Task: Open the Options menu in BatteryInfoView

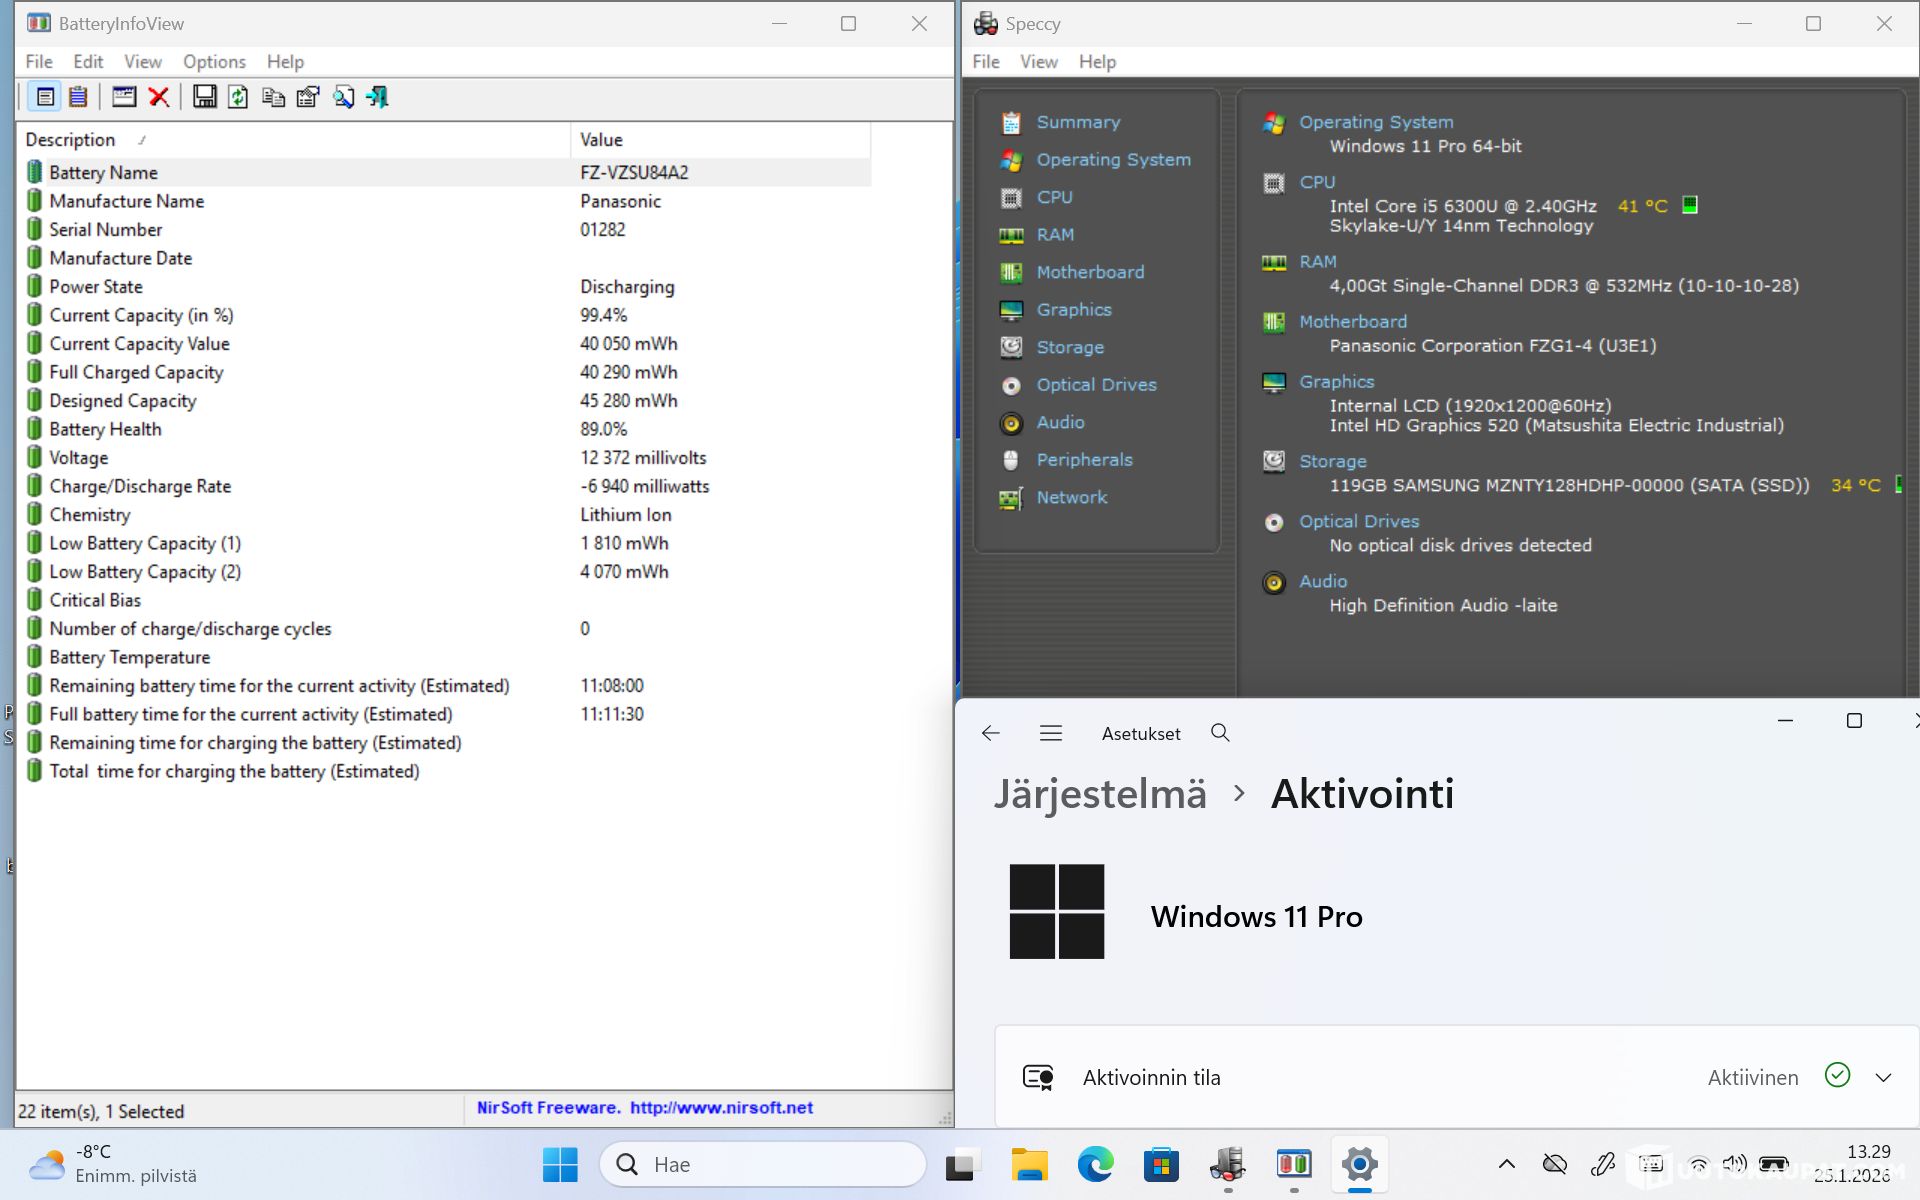Action: pyautogui.click(x=214, y=62)
